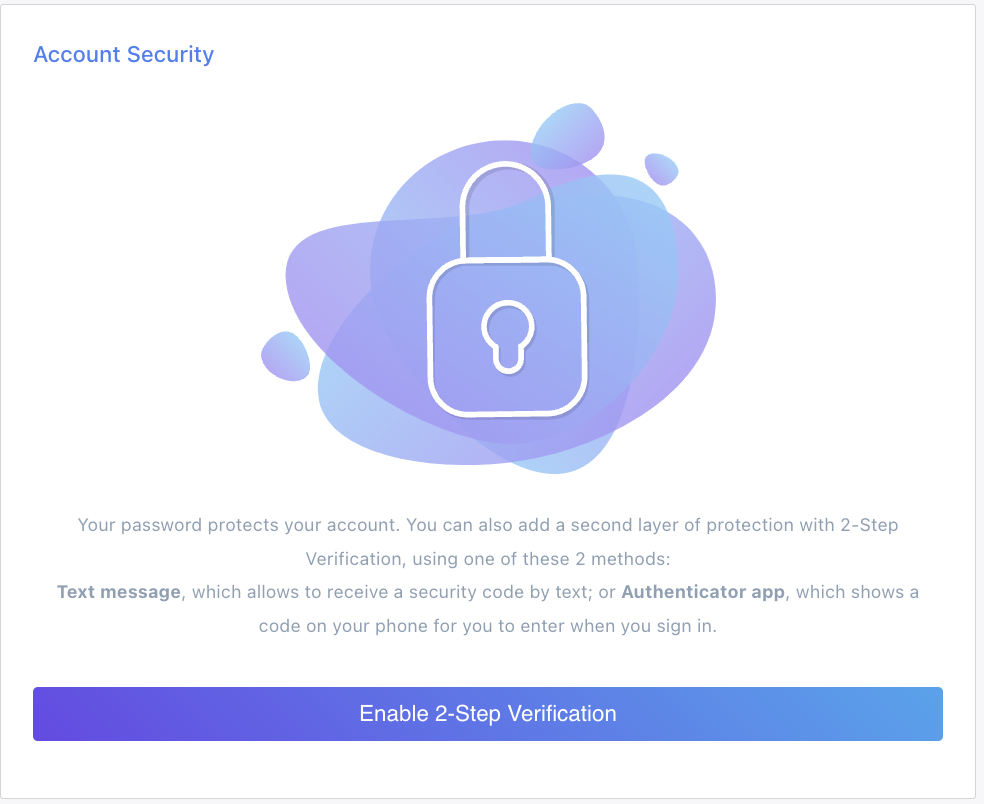Viewport: 984px width, 804px height.
Task: Click the small blob left of illustration
Action: tap(286, 356)
